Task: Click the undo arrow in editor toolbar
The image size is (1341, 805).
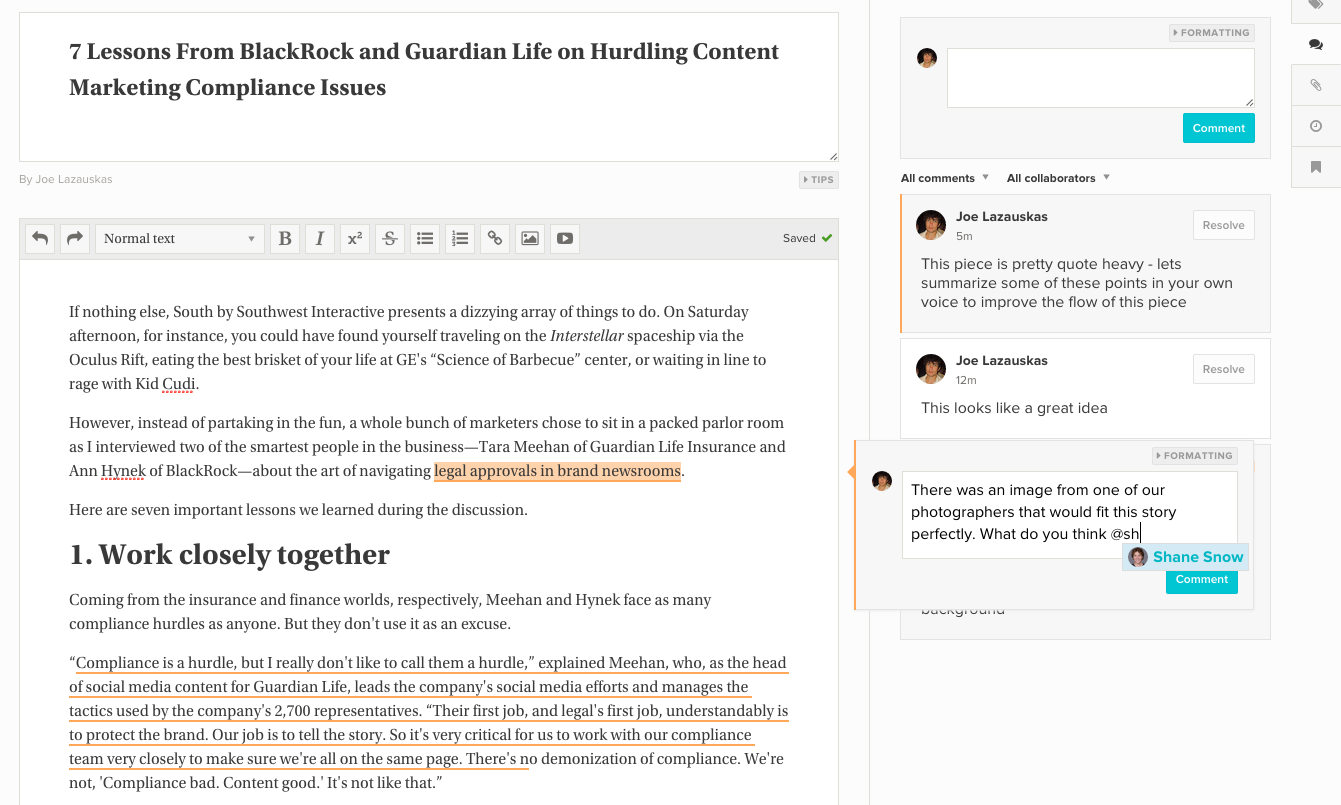Action: tap(40, 239)
